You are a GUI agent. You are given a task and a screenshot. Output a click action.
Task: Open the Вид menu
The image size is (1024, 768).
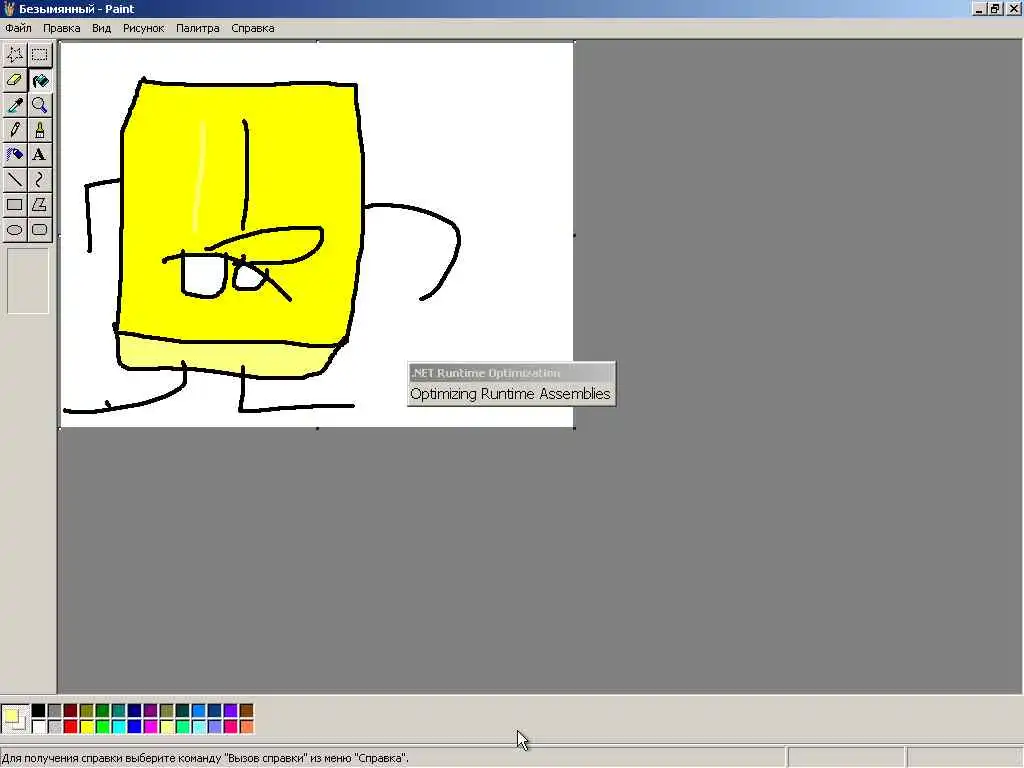(101, 28)
